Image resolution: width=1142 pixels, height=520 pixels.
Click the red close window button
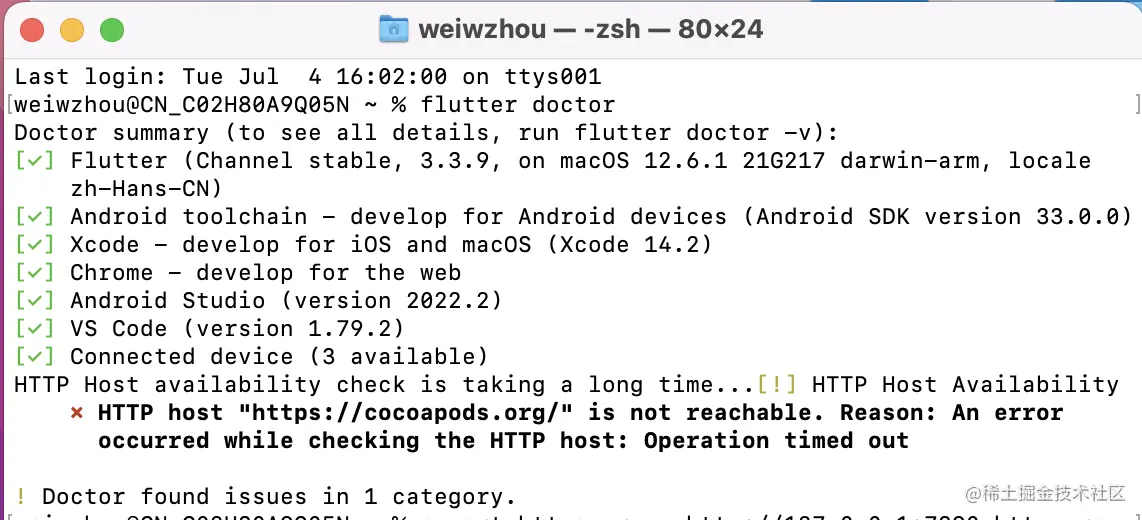click(x=32, y=30)
